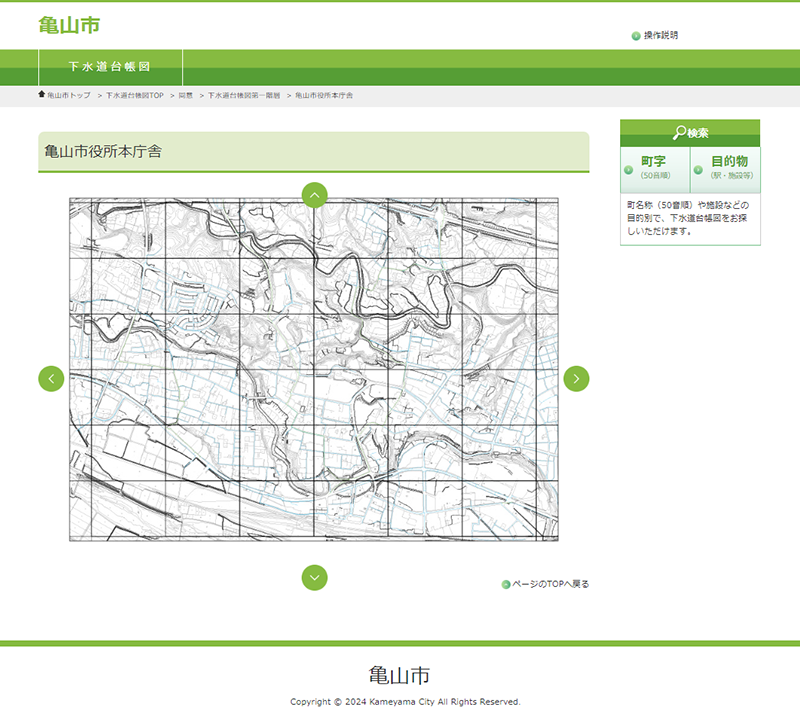Viewport: 800px width, 720px height.
Task: Click the 亀山市 logo in the header
Action: pos(69,25)
